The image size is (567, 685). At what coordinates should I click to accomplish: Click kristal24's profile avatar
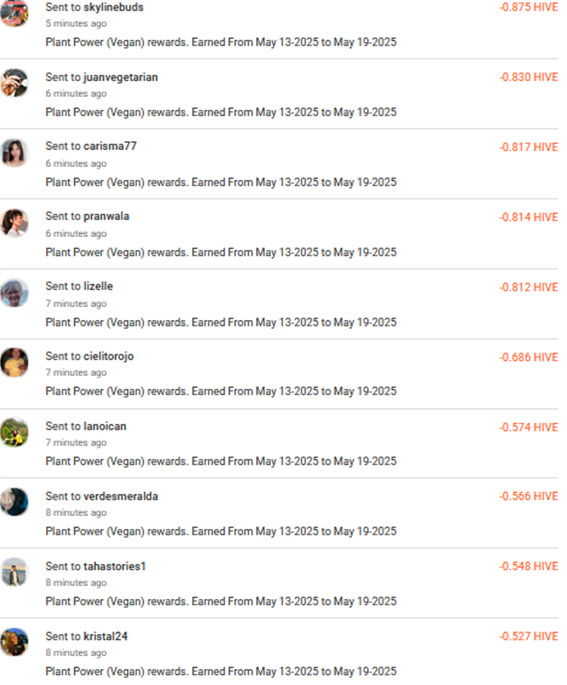(x=14, y=642)
